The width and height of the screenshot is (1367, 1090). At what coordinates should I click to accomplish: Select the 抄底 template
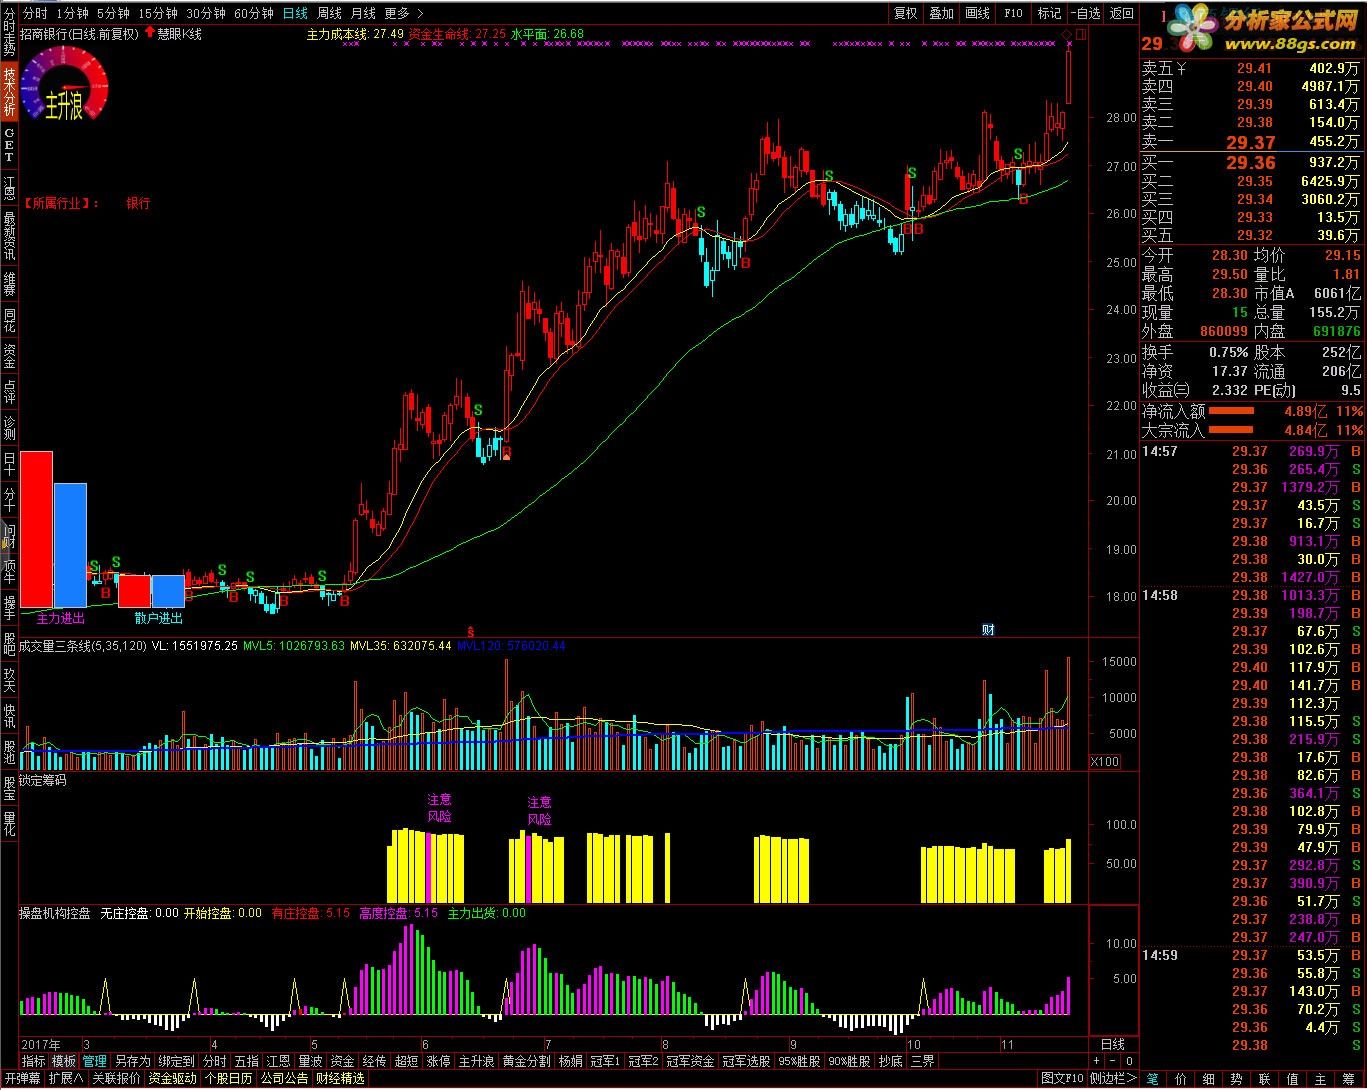(890, 1061)
